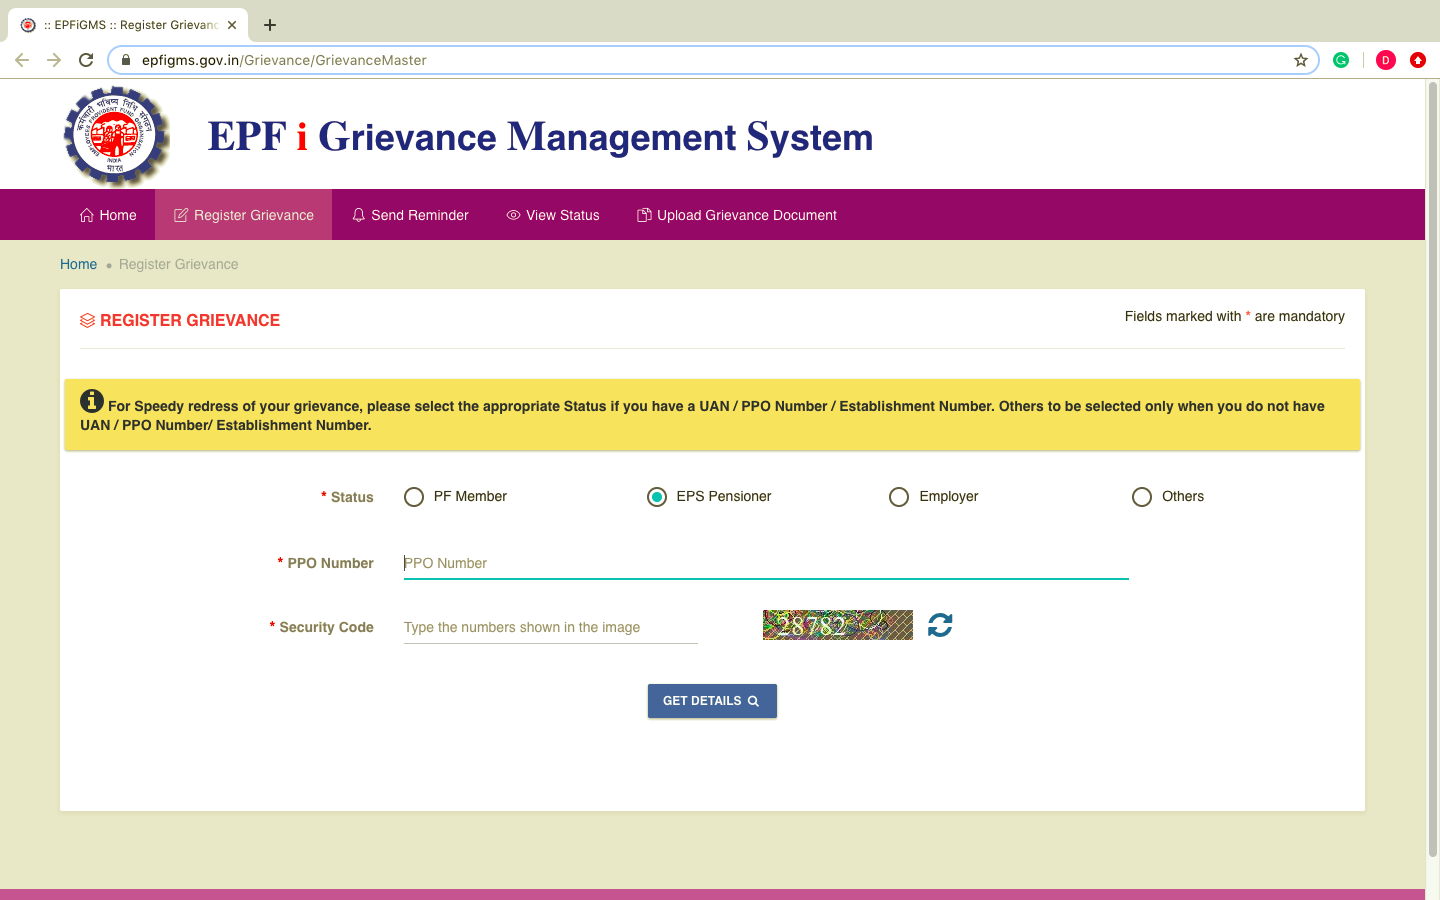
Task: Click the GET DETAILS button
Action: point(712,701)
